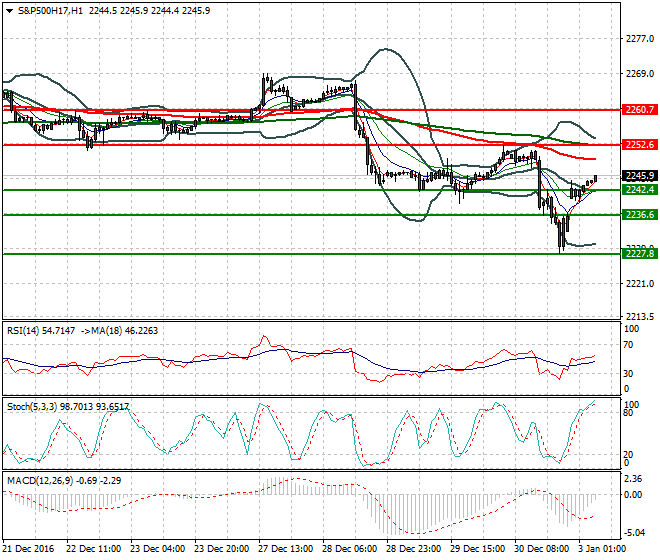Select the green 2236.6 support price label
The height and width of the screenshot is (560, 660).
click(x=639, y=215)
